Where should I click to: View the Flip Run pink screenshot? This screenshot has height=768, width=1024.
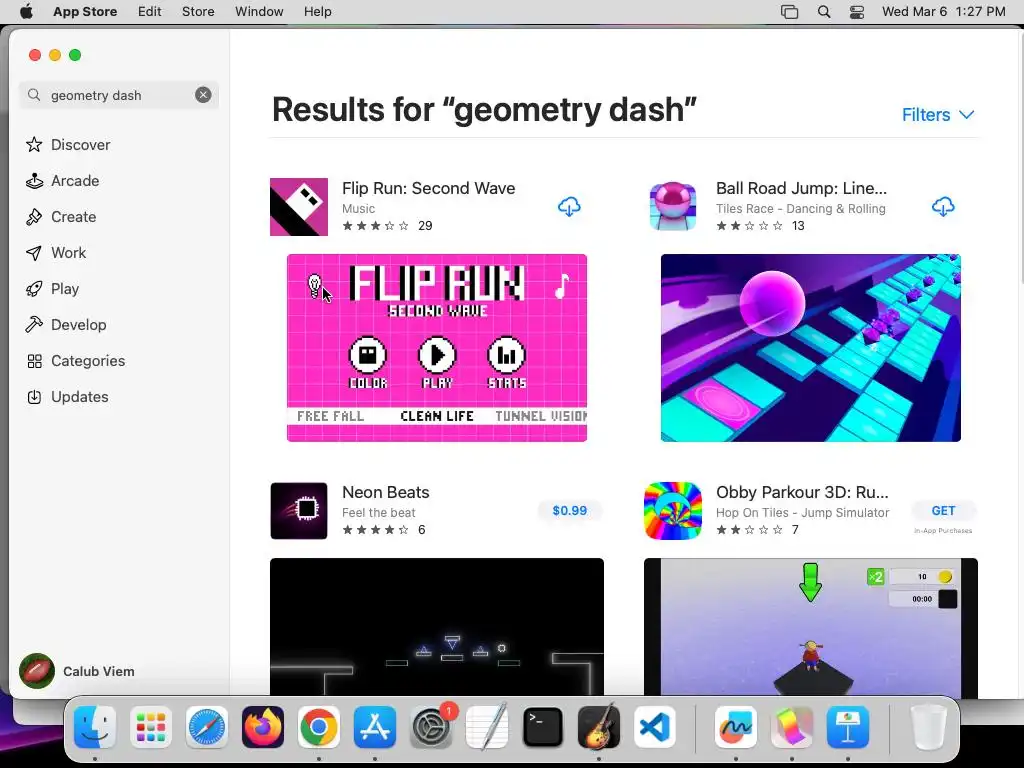click(437, 347)
